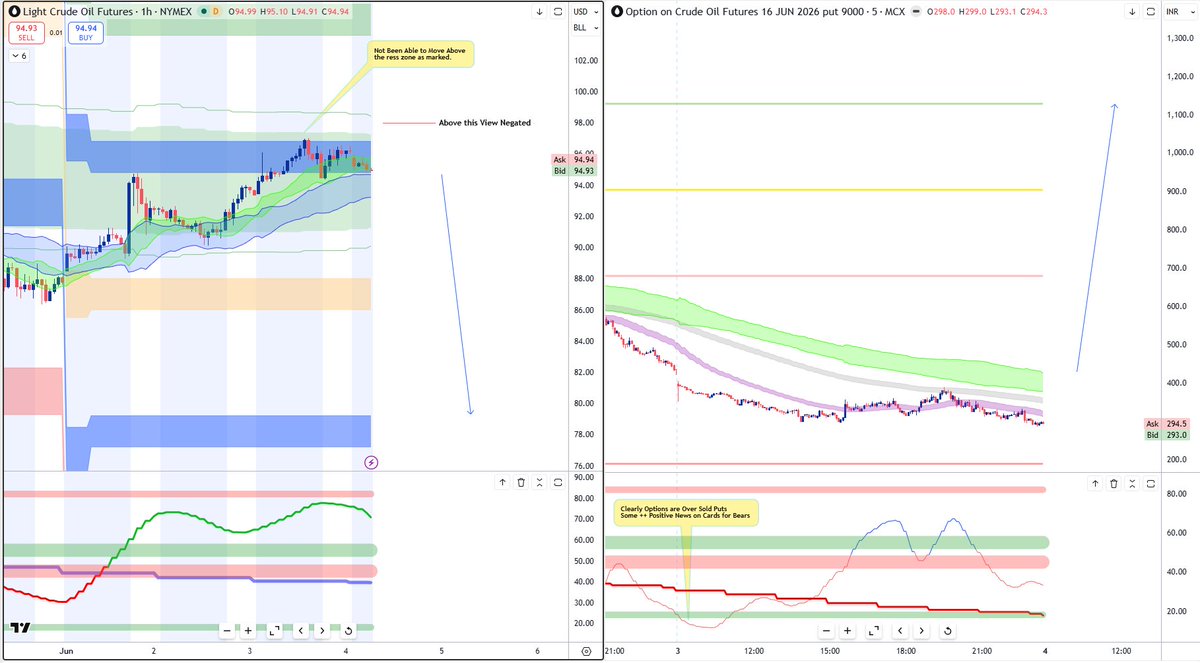Click the 'Not Been Able to Move Above' note
This screenshot has height=663, width=1200.
tap(420, 54)
